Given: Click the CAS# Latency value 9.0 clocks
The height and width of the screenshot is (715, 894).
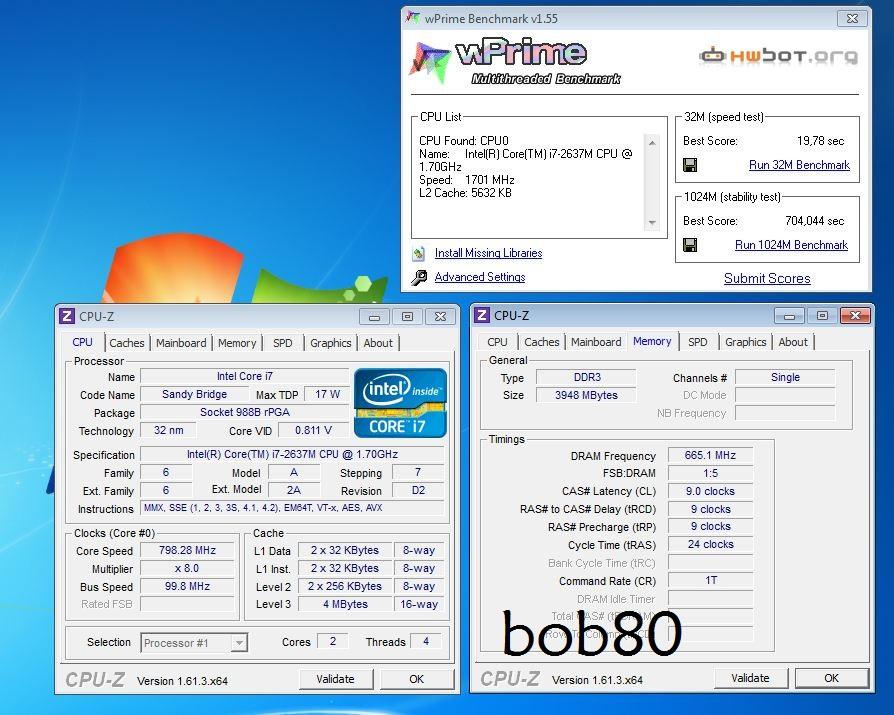Looking at the screenshot, I should 710,491.
